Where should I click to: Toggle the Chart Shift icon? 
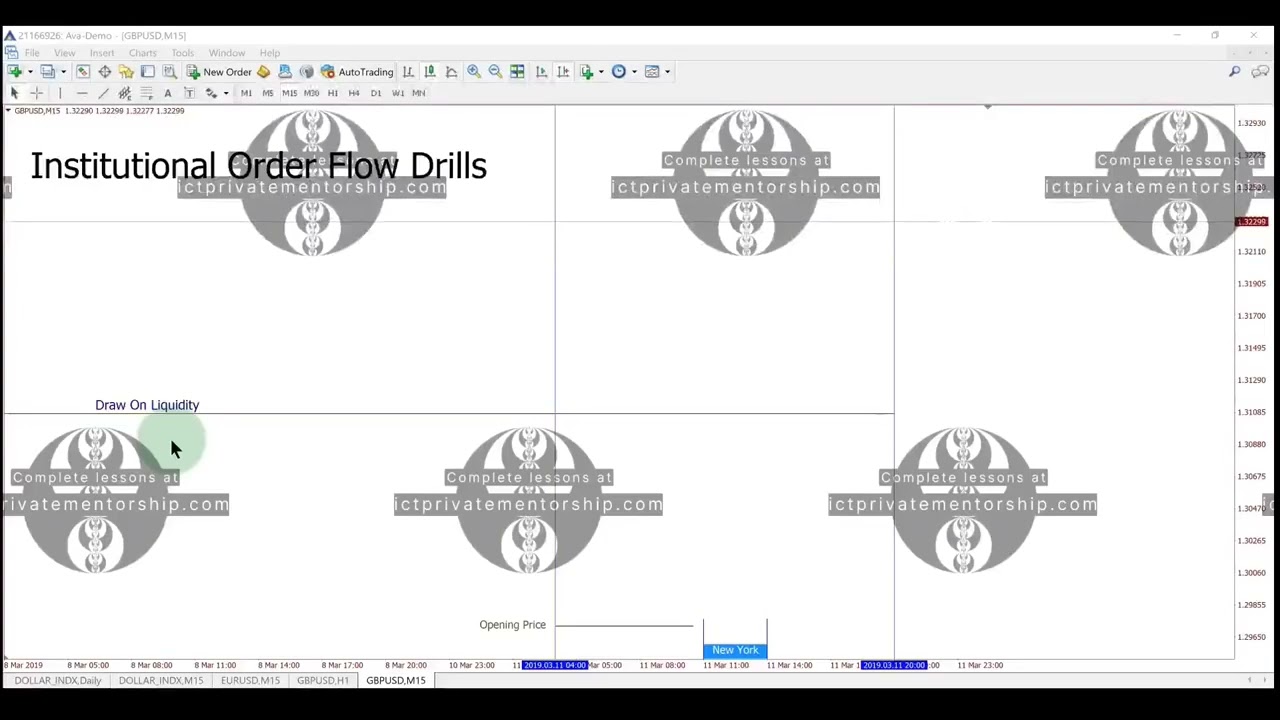click(563, 72)
